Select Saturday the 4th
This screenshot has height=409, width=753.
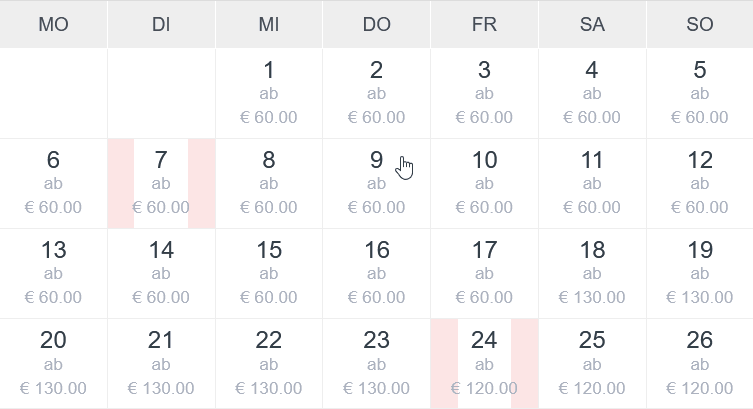(x=592, y=93)
